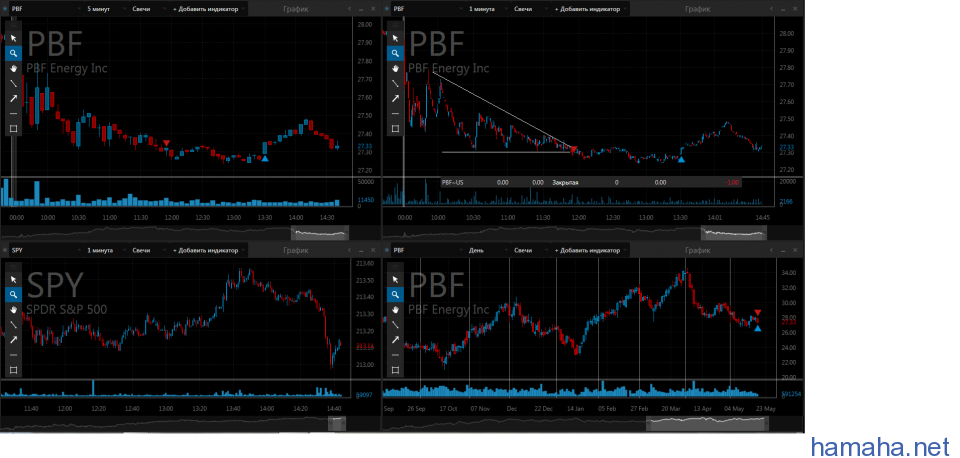Click 'График' title tab of PBF 1-minute chart
Image resolution: width=960 pixels, height=458 pixels.
(x=697, y=9)
